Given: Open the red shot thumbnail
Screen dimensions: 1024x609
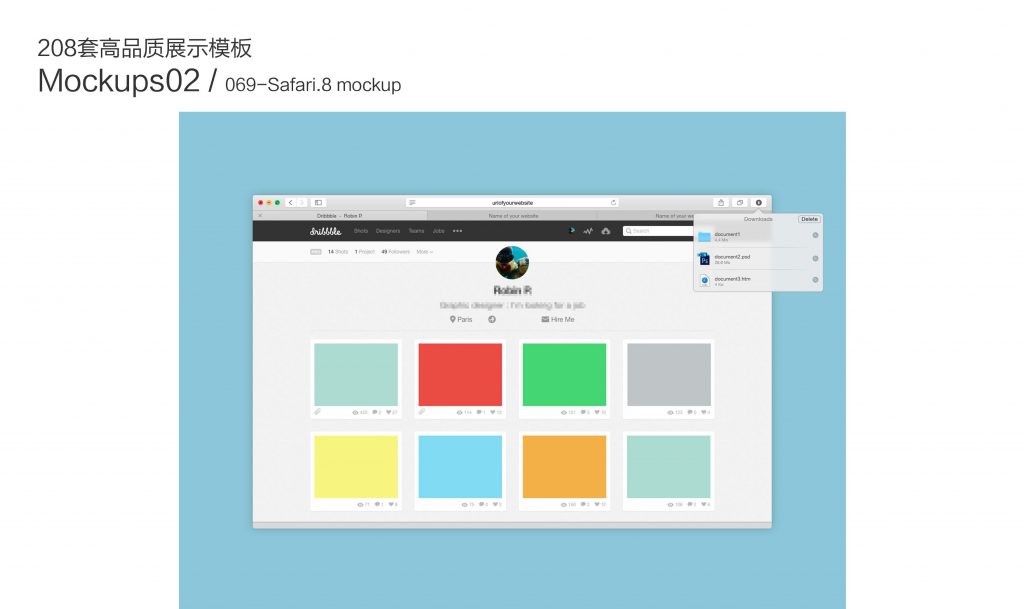Looking at the screenshot, I should coord(460,374).
